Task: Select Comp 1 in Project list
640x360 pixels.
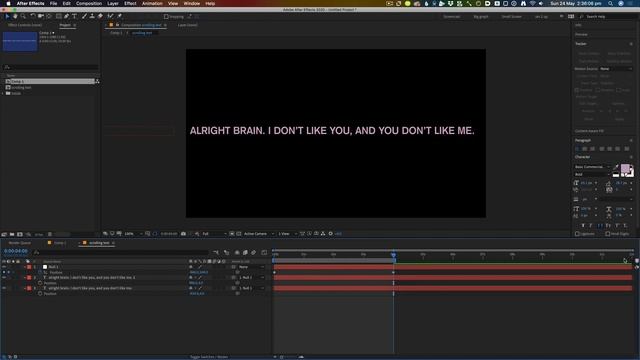Action: click(x=50, y=82)
